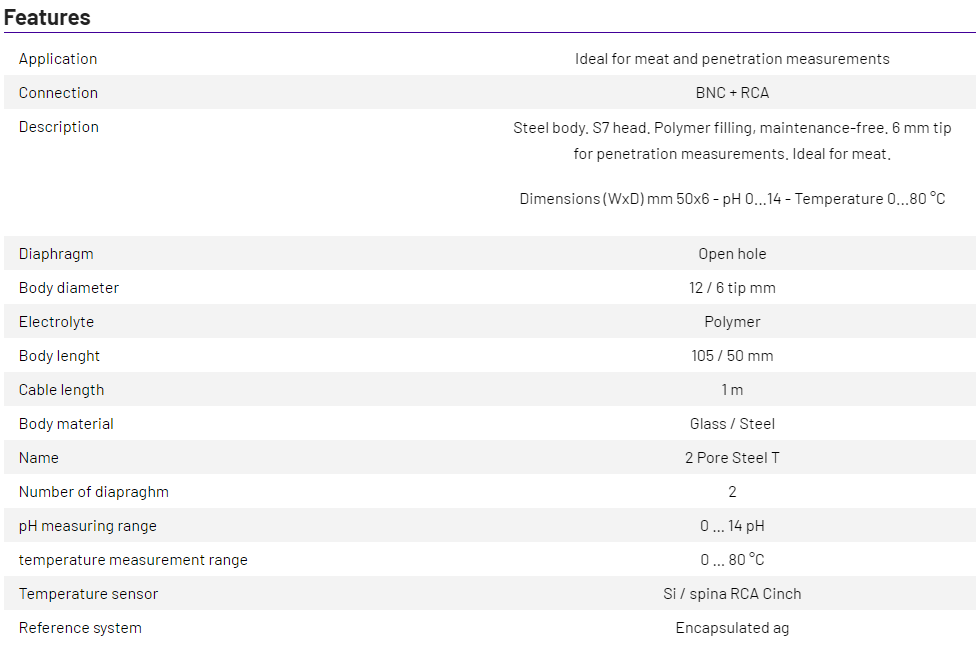Viewport: 979px width, 645px height.
Task: Click the Cable length label
Action: click(x=61, y=390)
